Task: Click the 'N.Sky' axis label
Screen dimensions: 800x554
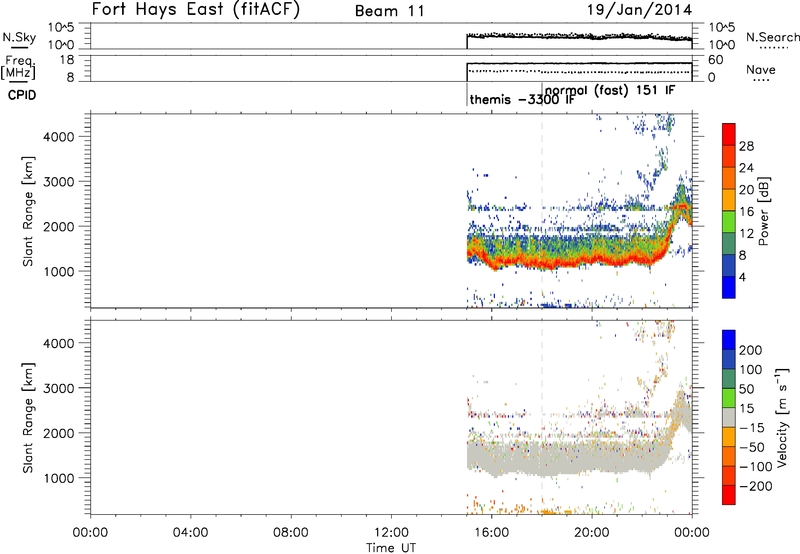Action: (x=19, y=37)
